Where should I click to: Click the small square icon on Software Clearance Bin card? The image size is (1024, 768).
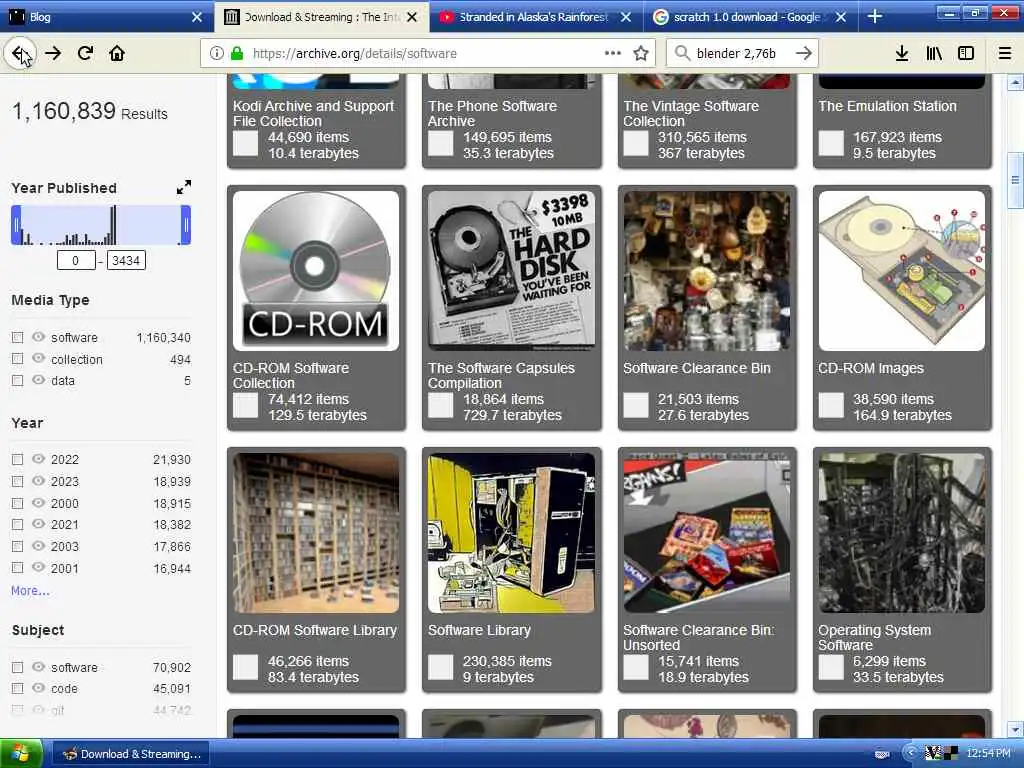tap(635, 406)
